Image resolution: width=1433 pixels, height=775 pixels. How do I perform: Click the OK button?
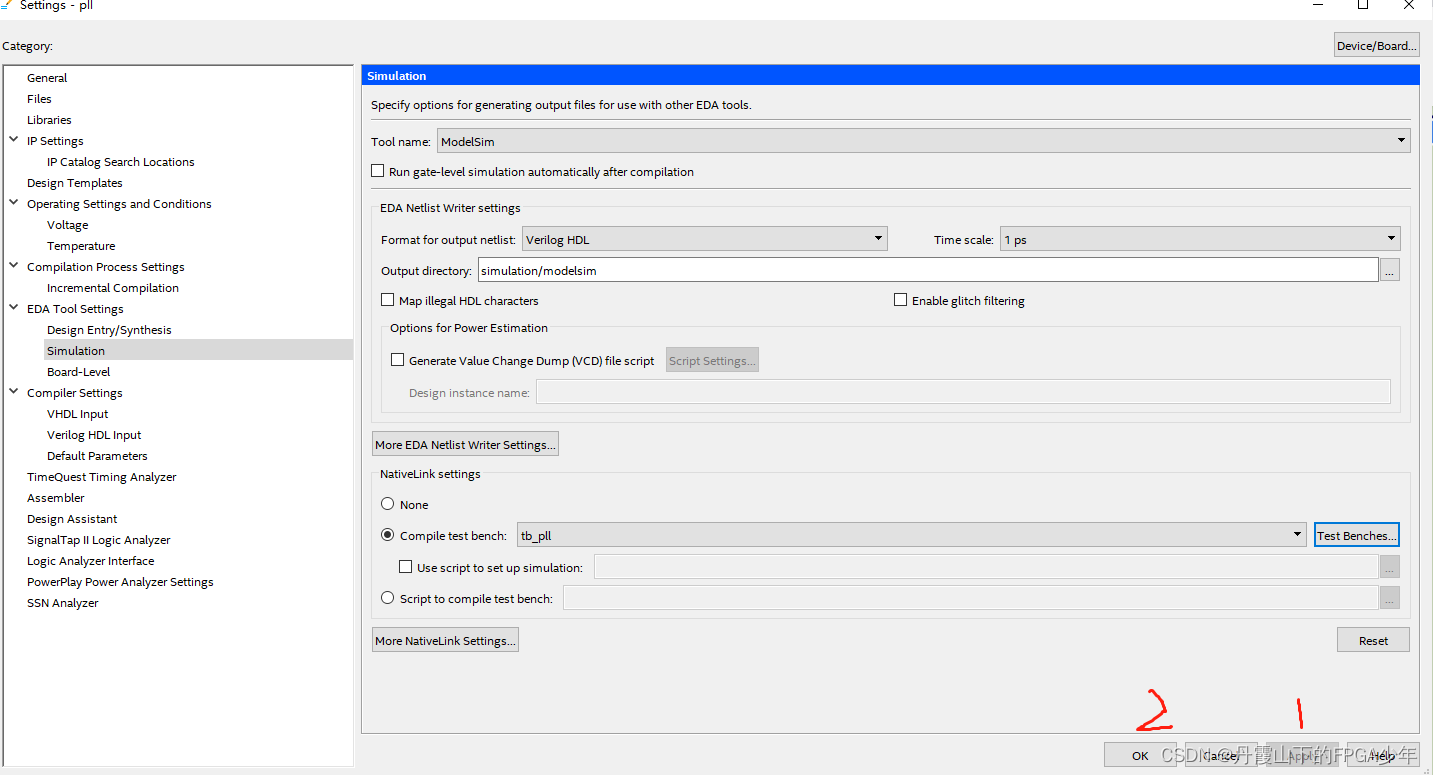click(x=1140, y=755)
